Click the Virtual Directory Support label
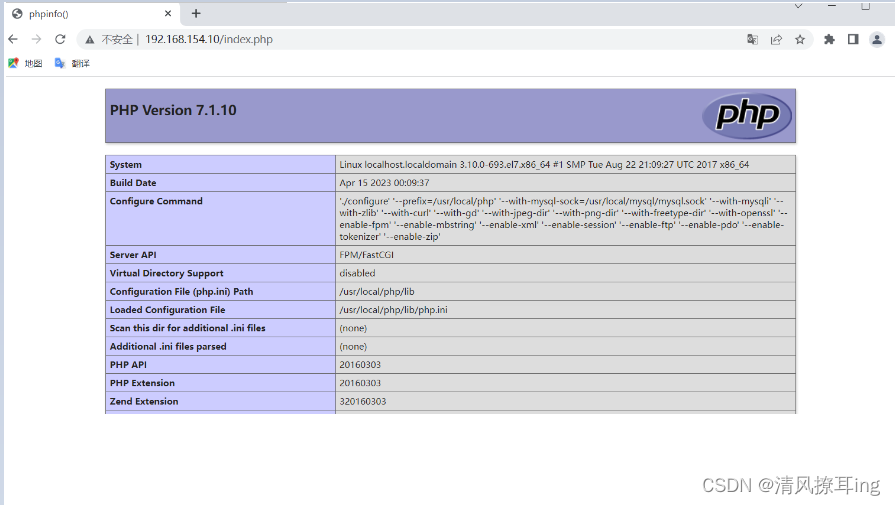The width and height of the screenshot is (895, 505). point(167,273)
